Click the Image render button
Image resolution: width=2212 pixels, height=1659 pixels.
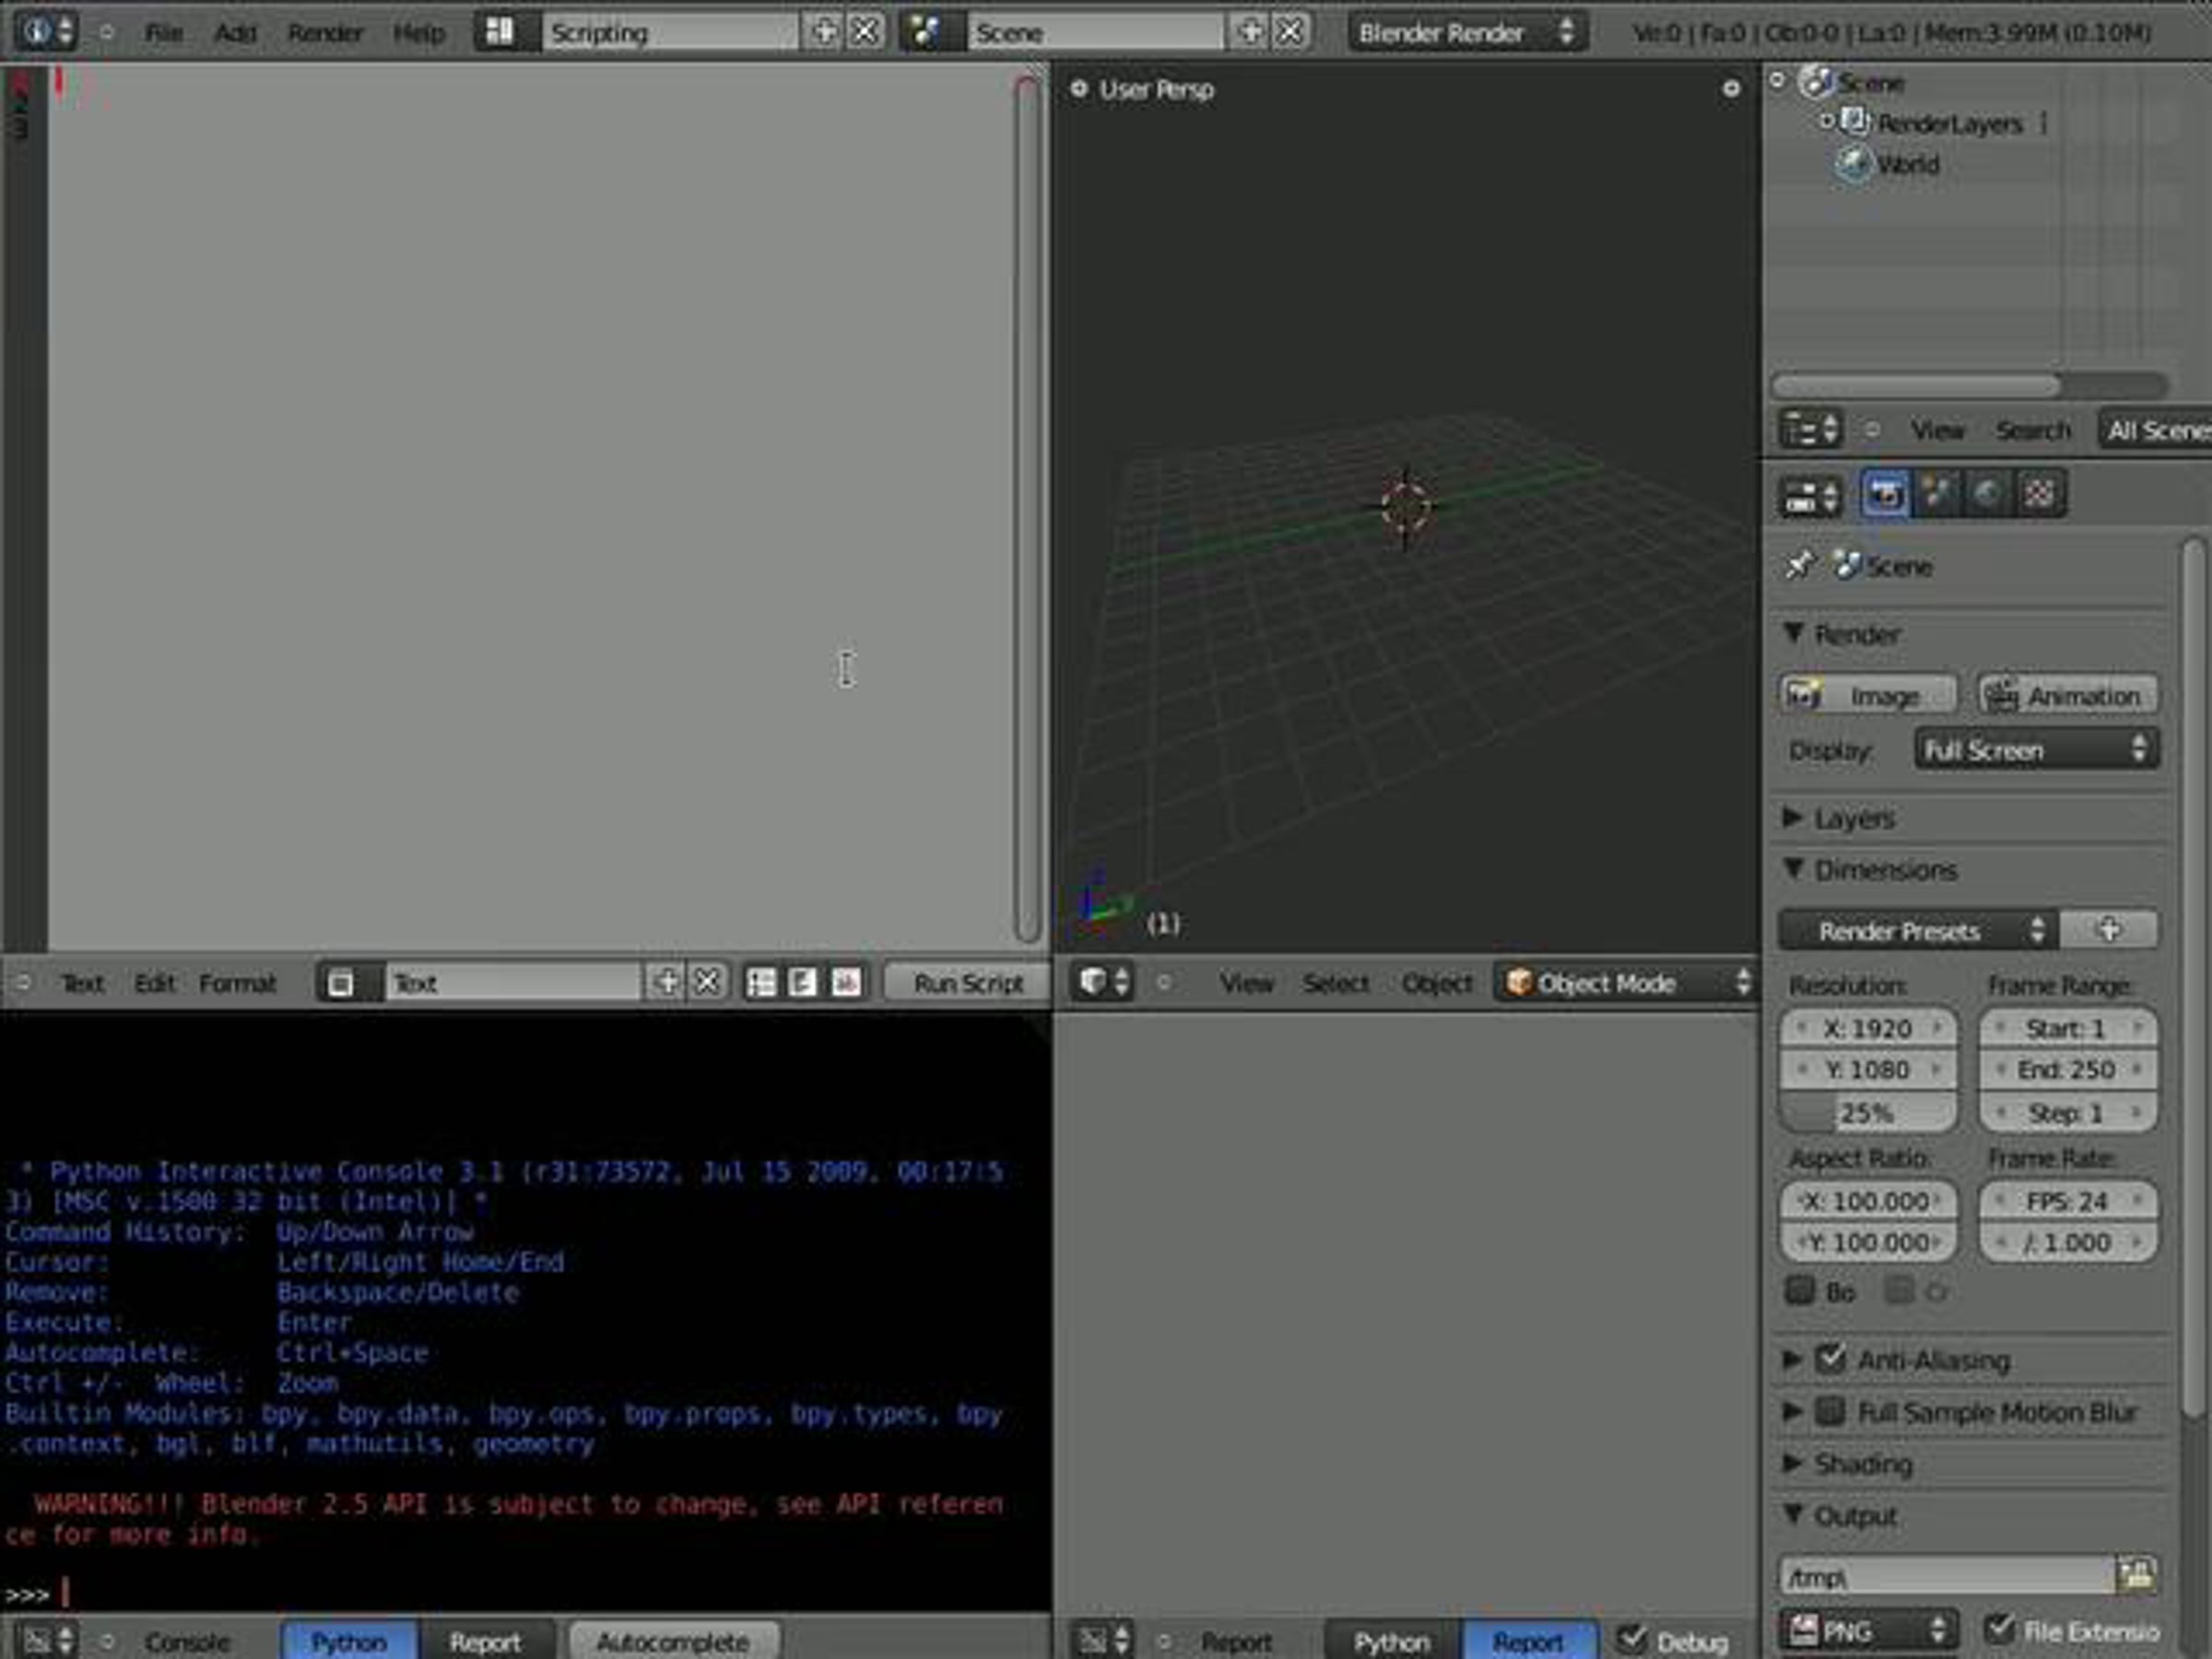1867,695
